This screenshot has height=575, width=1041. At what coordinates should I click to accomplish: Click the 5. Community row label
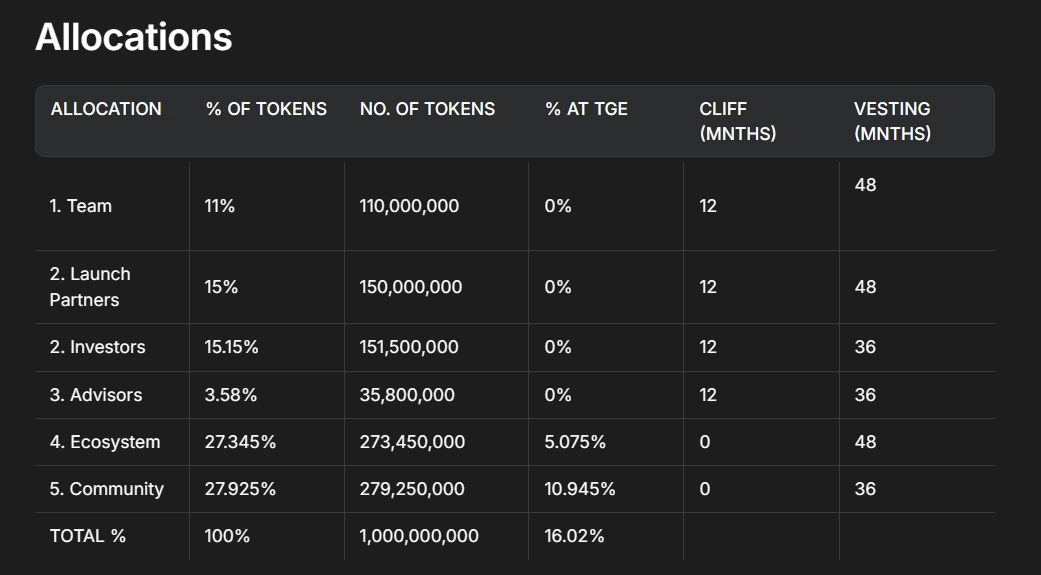point(106,489)
